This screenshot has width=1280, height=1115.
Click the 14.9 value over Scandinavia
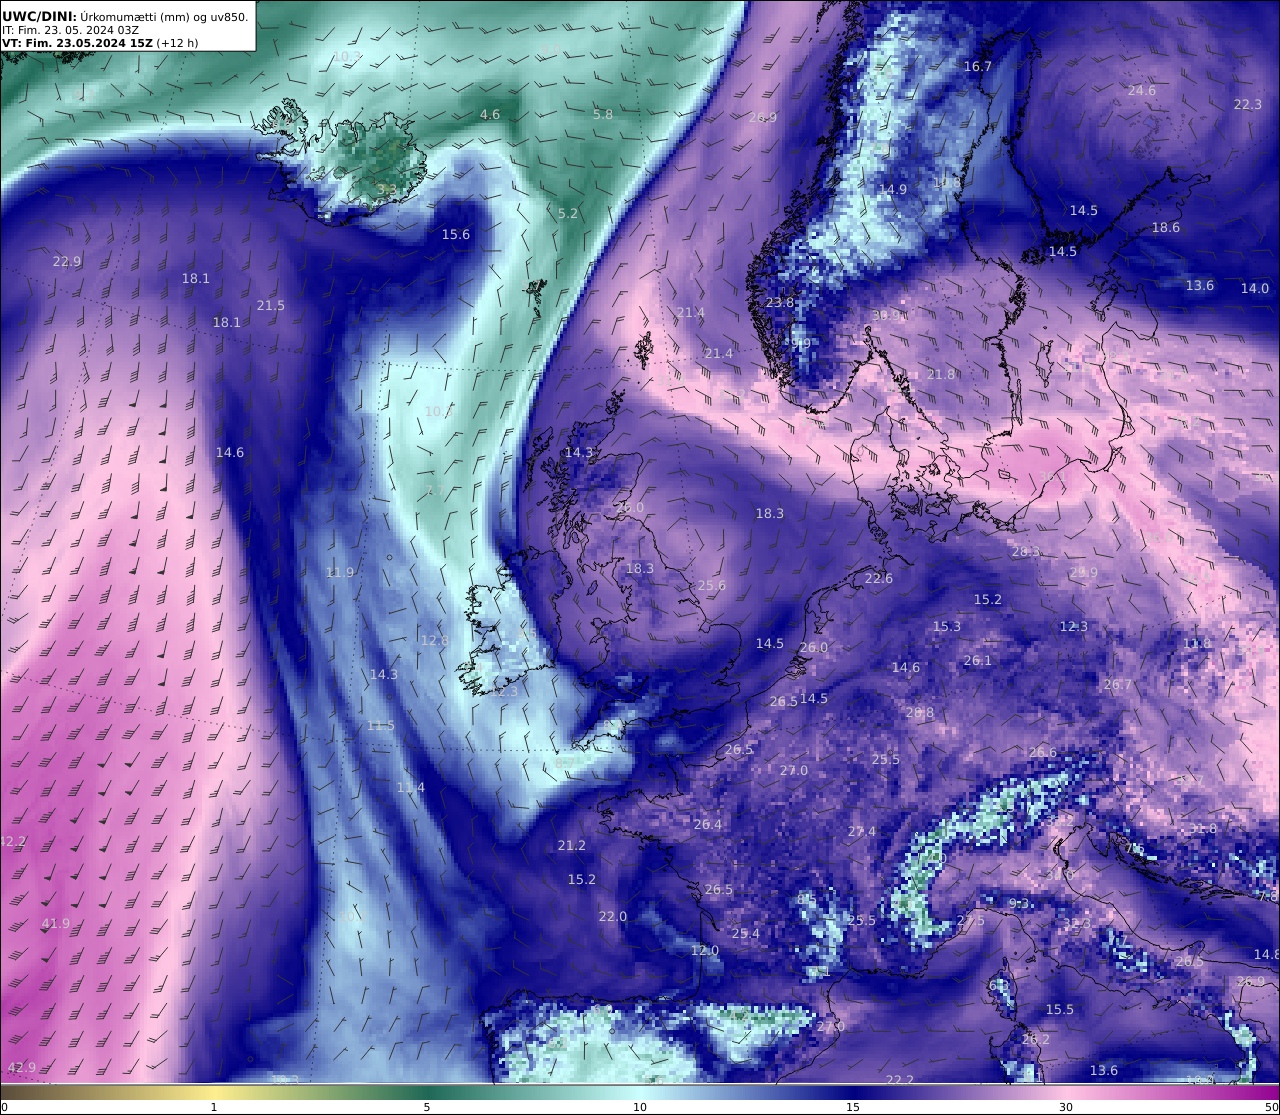(x=893, y=190)
